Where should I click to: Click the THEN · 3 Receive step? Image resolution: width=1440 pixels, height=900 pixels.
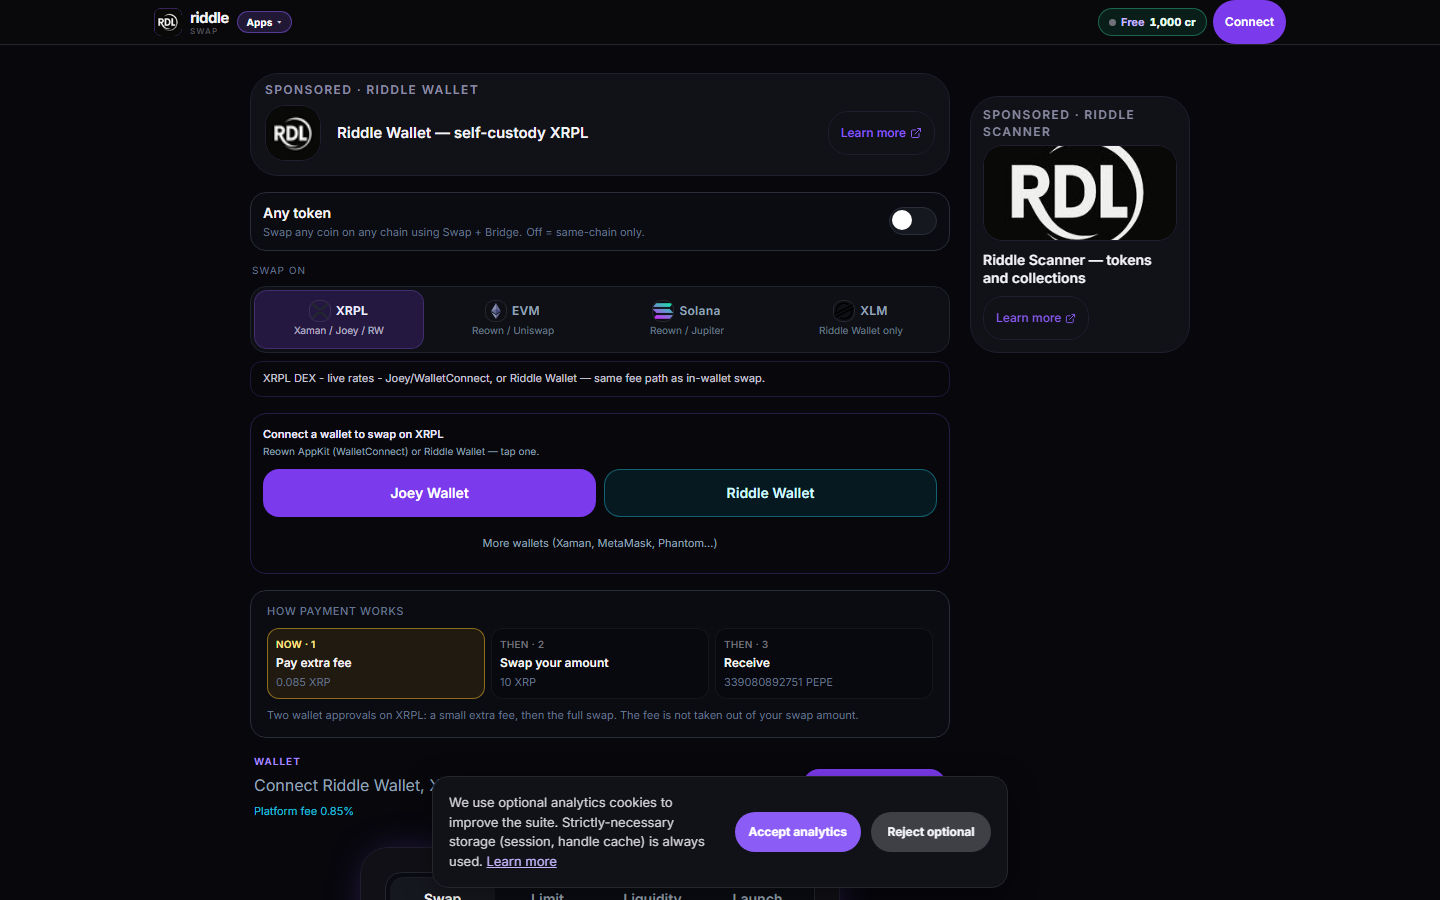(824, 663)
